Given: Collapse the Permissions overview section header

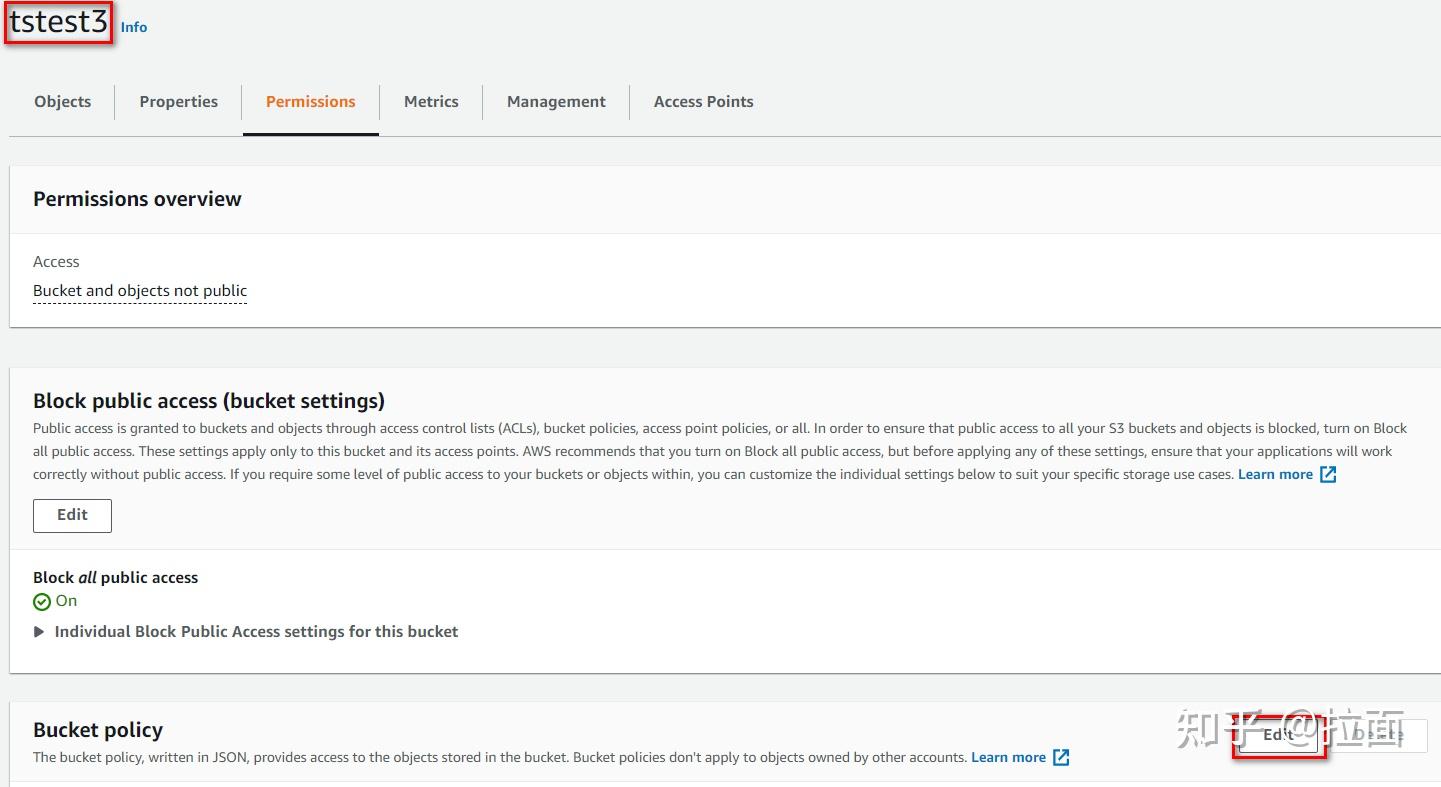Looking at the screenshot, I should click(x=137, y=199).
